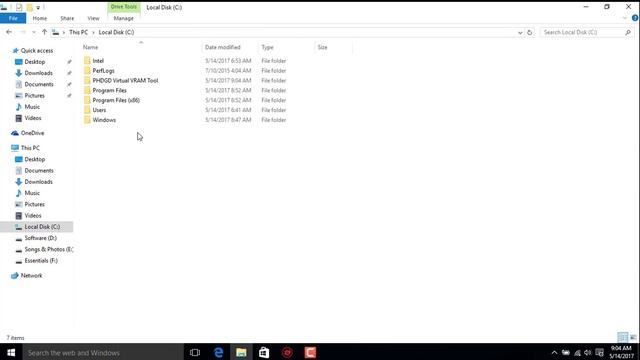Open the Windows Start menu
The image size is (640, 360).
(11, 352)
